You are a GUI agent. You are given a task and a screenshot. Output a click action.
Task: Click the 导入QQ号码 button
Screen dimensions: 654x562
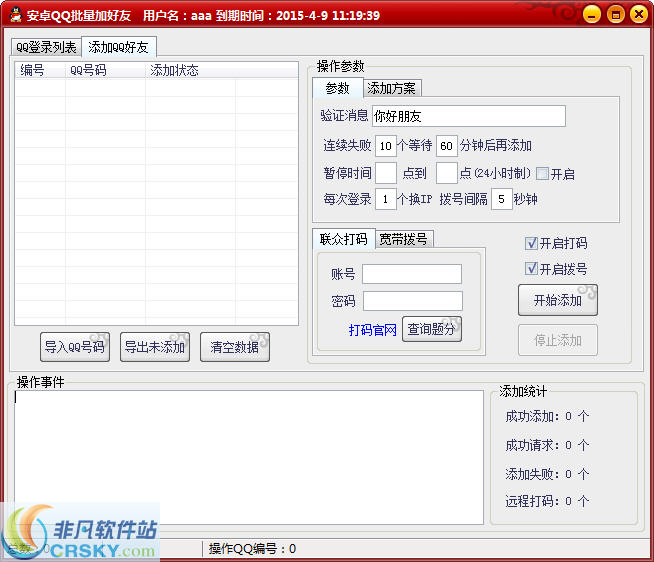pyautogui.click(x=75, y=347)
